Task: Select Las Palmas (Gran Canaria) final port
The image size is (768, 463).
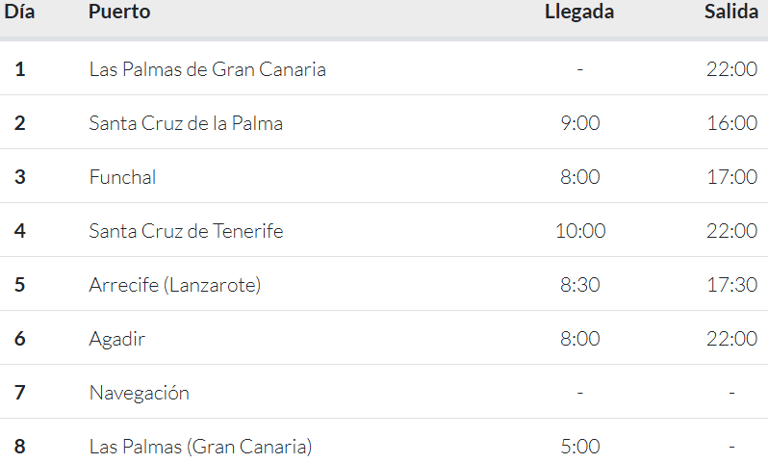Action: point(200,446)
